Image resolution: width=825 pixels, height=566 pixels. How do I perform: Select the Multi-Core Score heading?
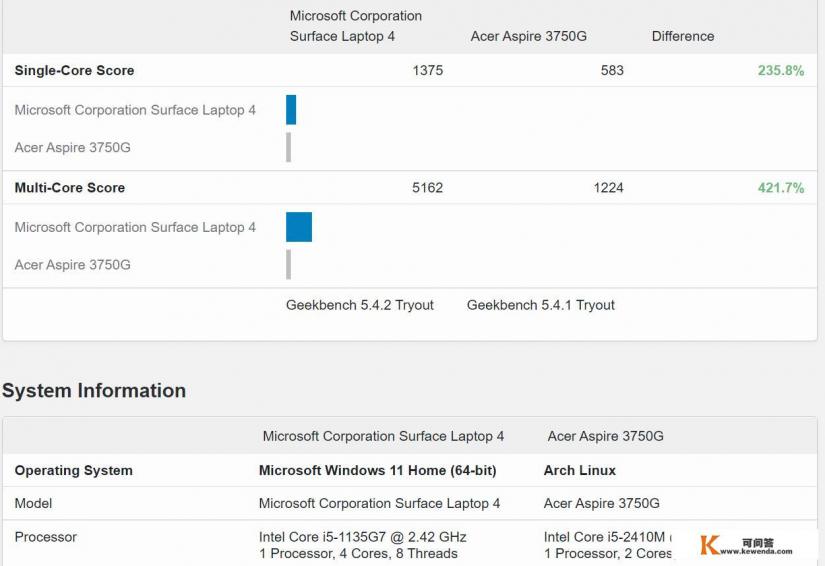(70, 188)
